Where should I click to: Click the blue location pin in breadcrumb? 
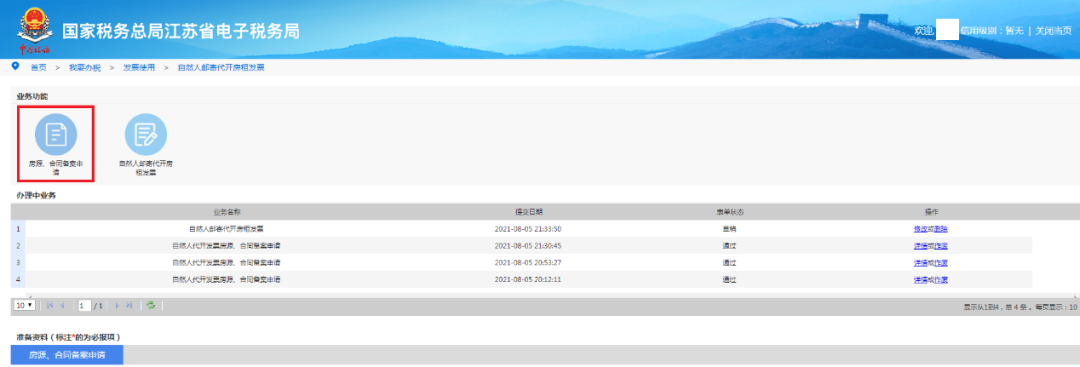tap(16, 66)
